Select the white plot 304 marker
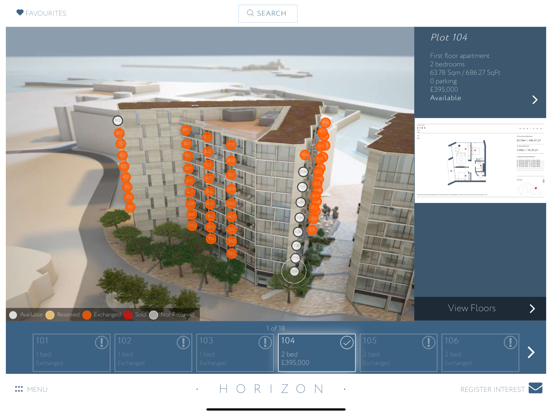The image size is (552, 414). 296,245
